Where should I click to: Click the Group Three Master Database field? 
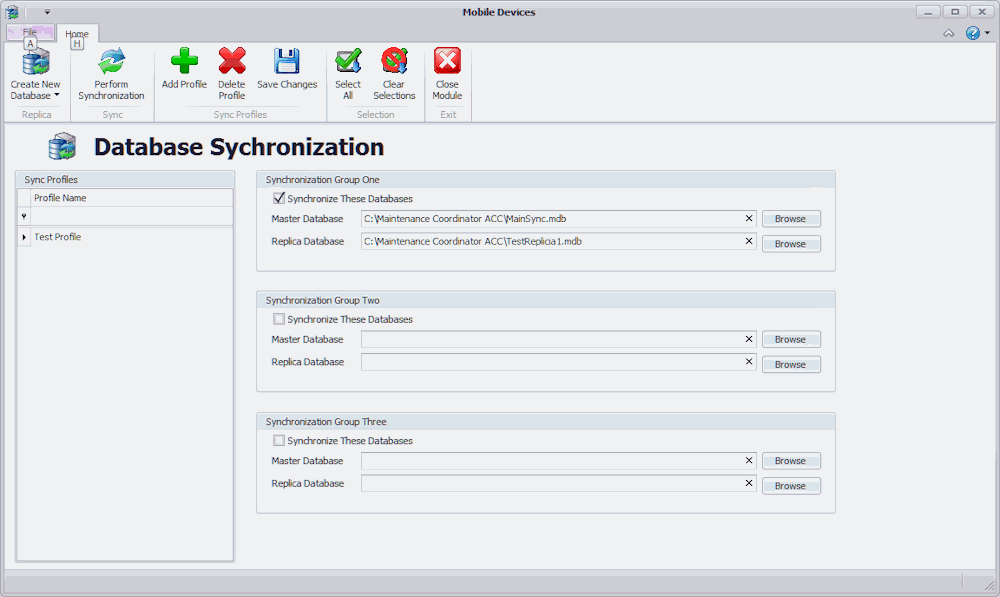coord(550,461)
